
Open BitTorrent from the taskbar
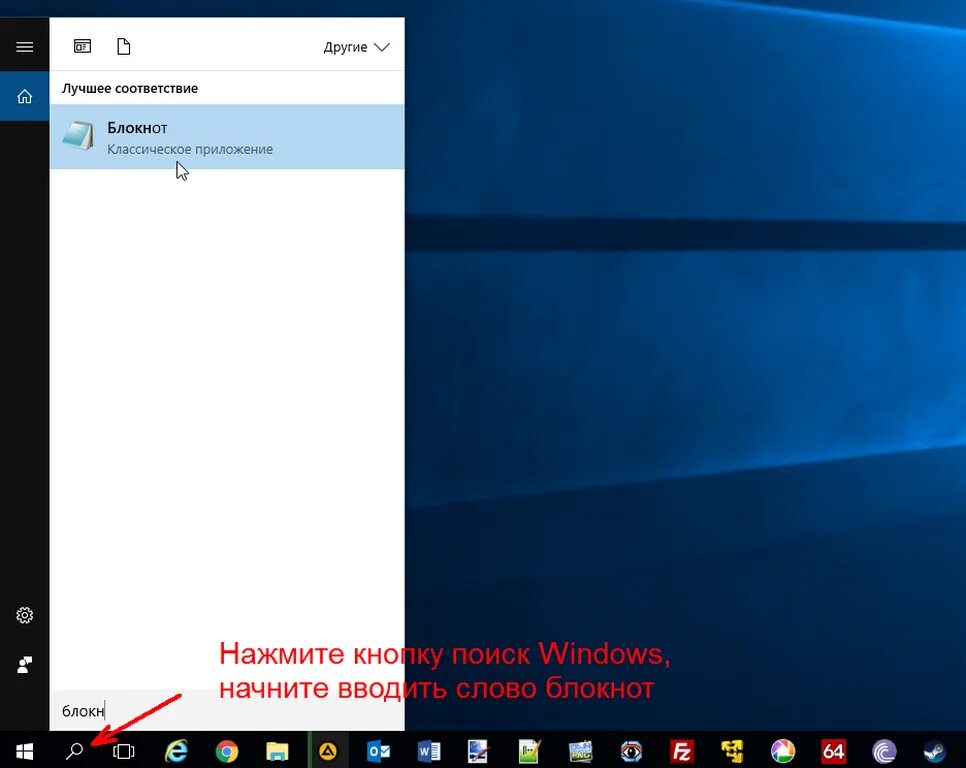tap(884, 751)
